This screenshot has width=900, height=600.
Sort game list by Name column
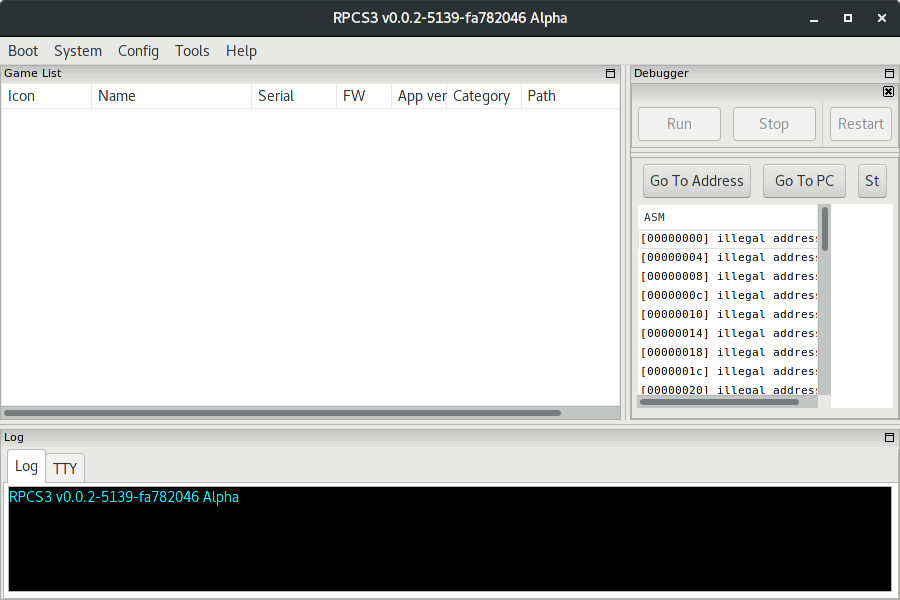point(171,96)
